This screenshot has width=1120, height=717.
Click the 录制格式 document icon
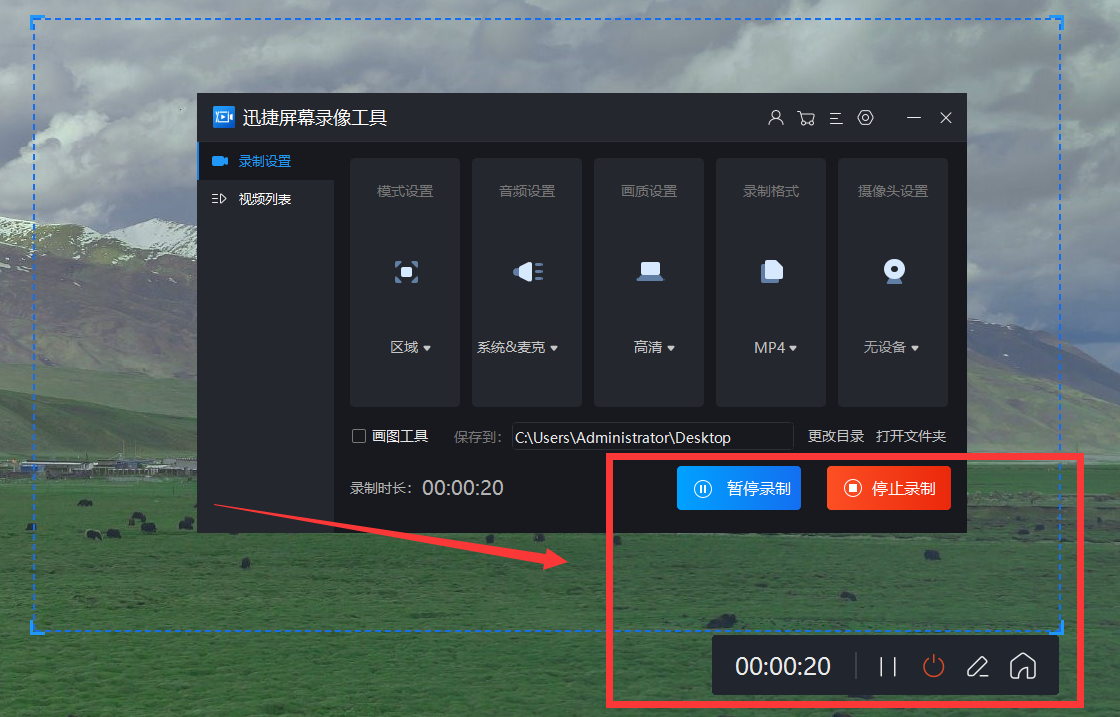click(x=770, y=271)
